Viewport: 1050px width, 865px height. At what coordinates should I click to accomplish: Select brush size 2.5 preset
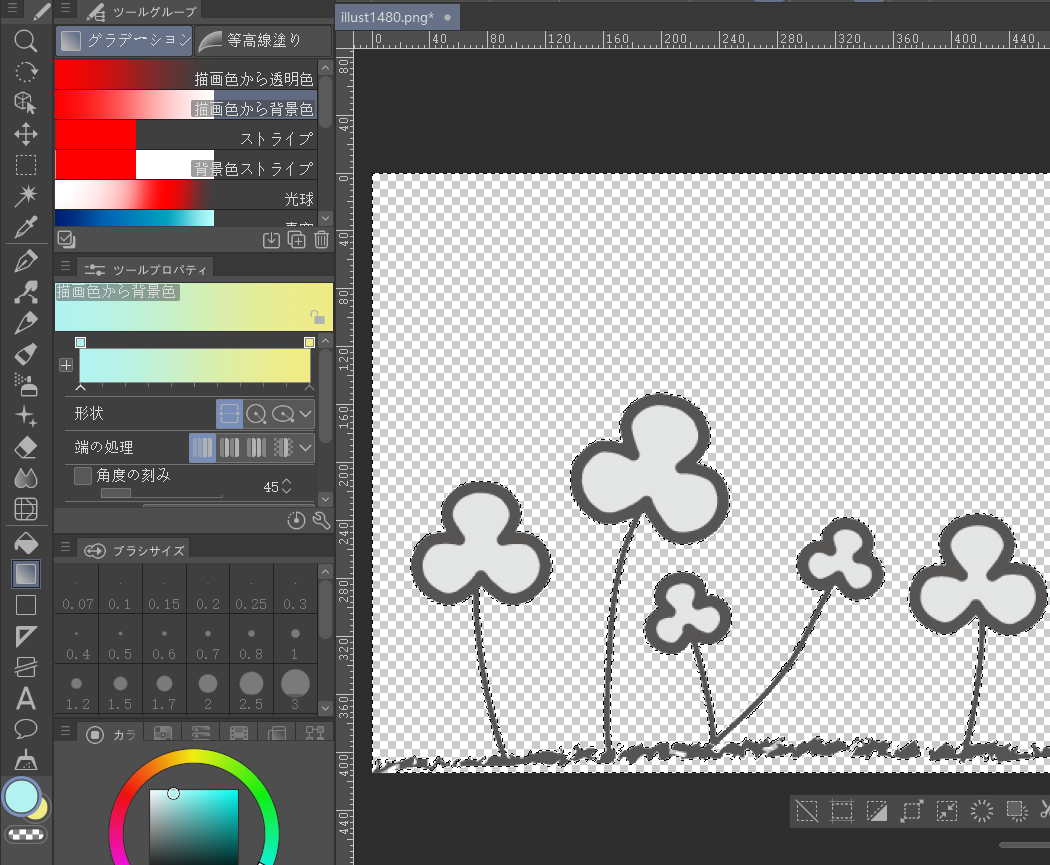[251, 690]
